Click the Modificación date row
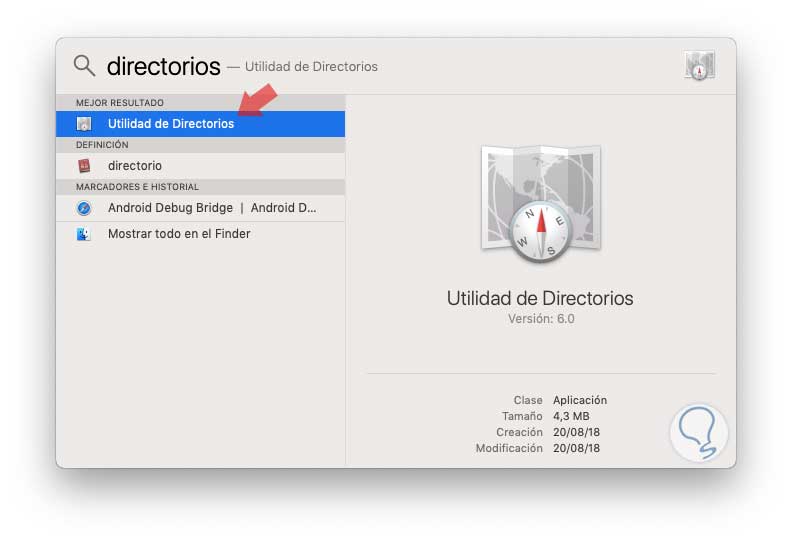 tap(538, 448)
